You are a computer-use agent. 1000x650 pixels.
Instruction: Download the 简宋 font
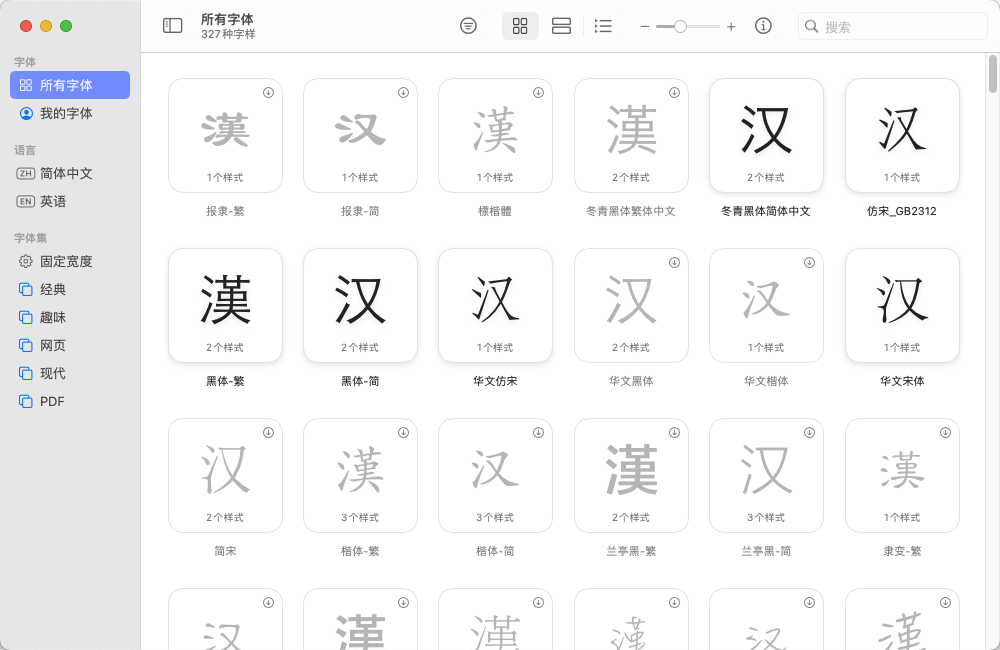coord(268,432)
